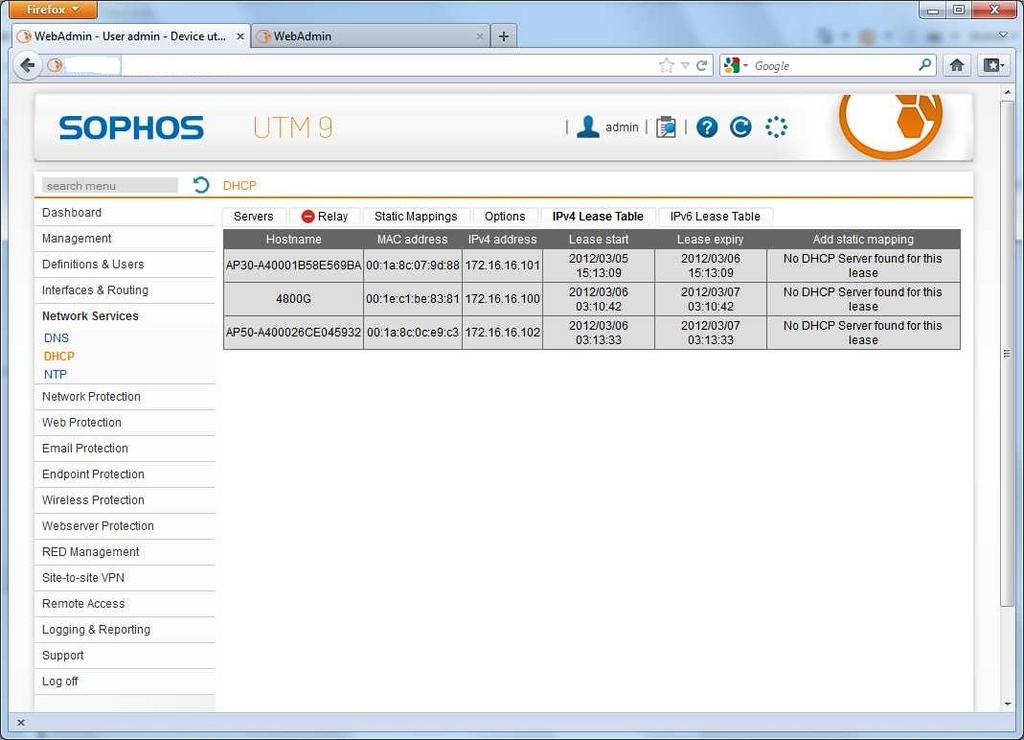The height and width of the screenshot is (740, 1024).
Task: Open NTP under Network Services
Action: [x=55, y=374]
